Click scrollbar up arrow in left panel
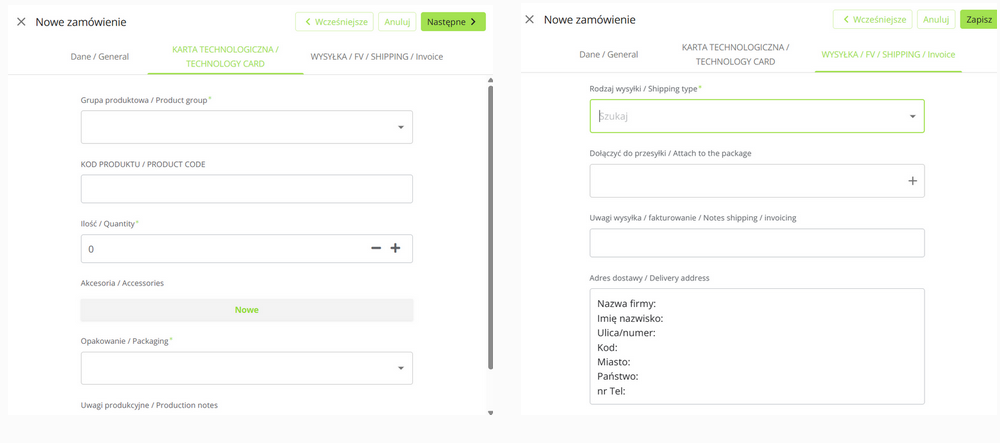 [x=490, y=80]
